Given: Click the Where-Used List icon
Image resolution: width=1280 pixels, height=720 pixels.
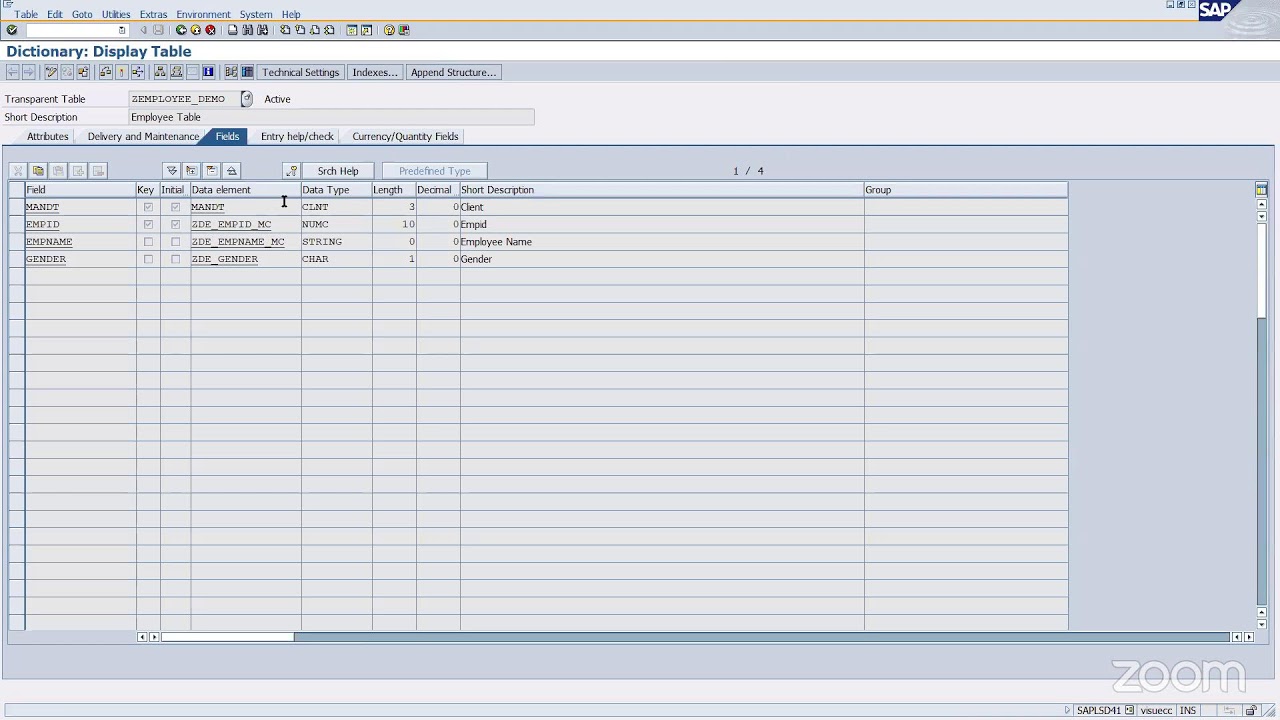Looking at the screenshot, I should [x=138, y=72].
